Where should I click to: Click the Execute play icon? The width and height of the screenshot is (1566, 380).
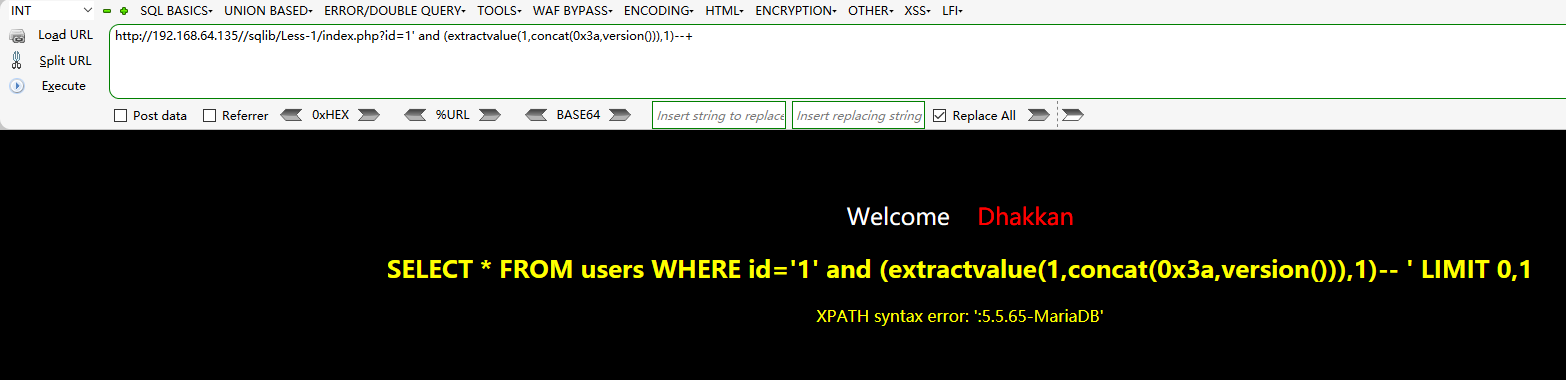(x=17, y=86)
